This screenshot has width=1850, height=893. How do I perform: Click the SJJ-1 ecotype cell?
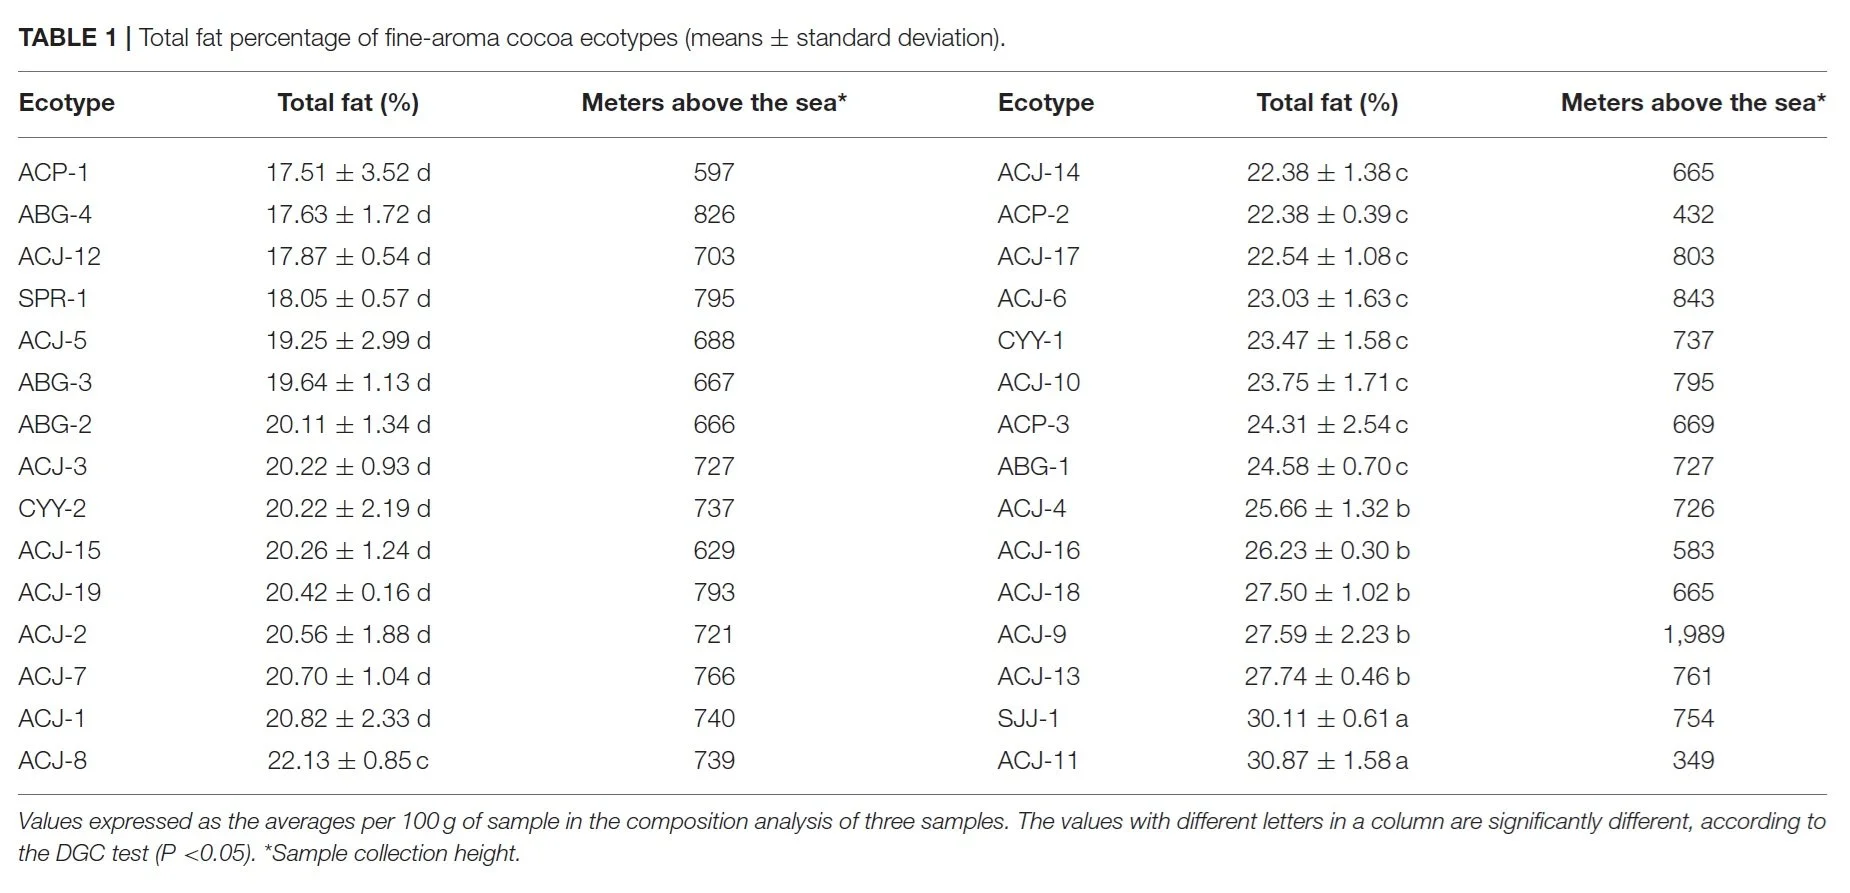[x=1028, y=719]
